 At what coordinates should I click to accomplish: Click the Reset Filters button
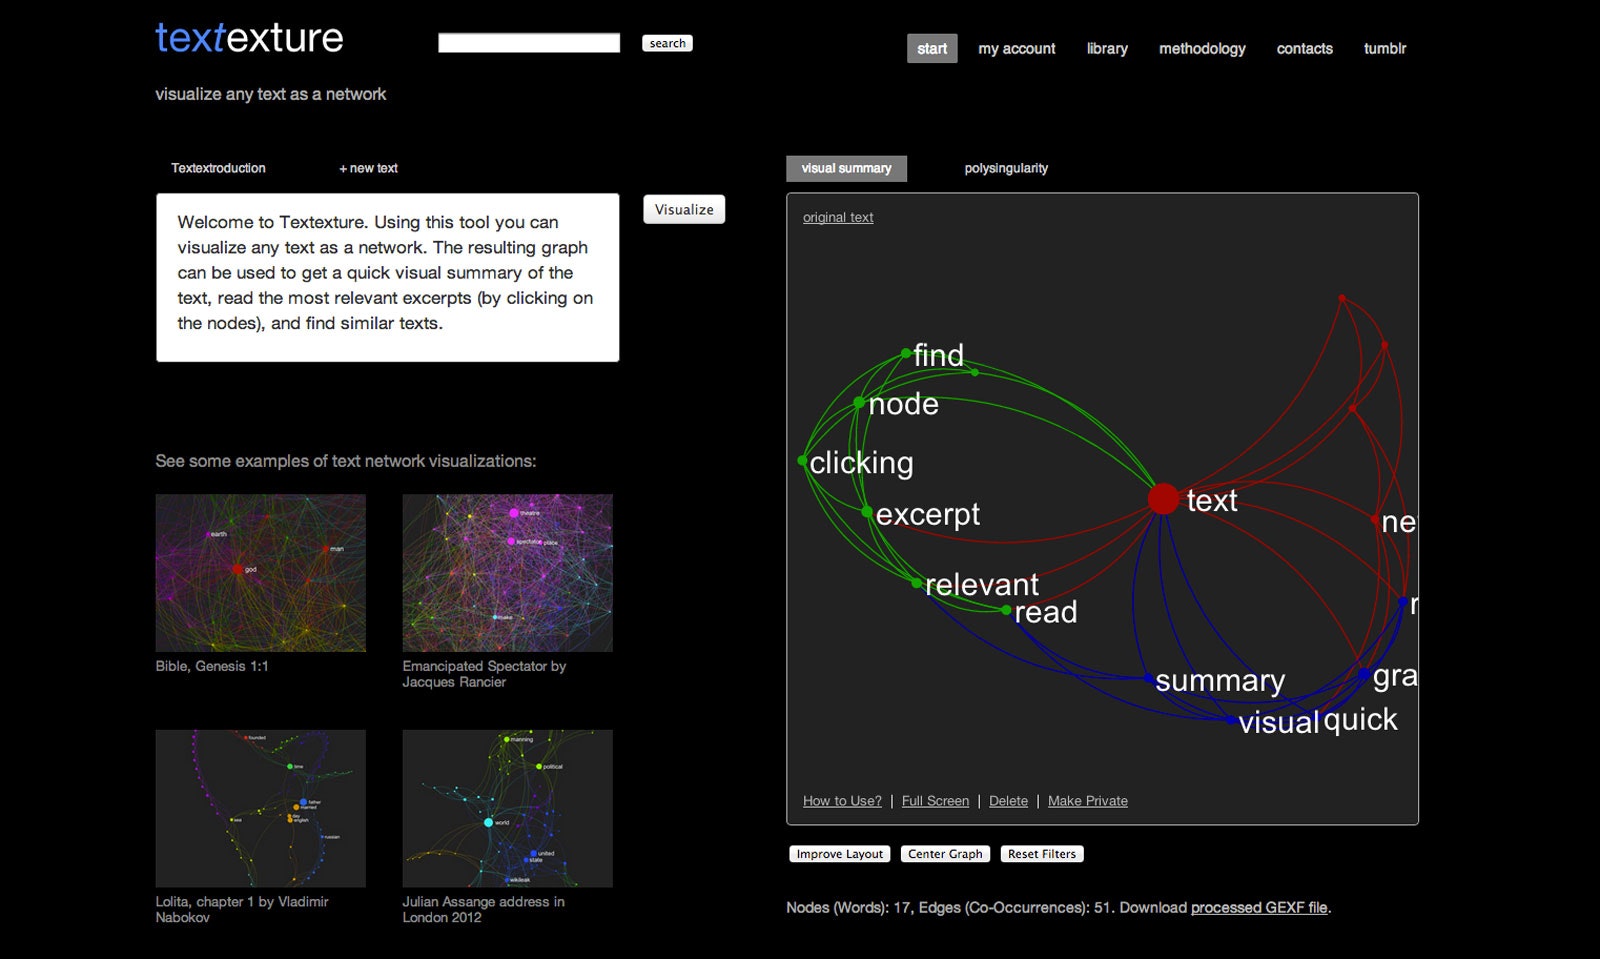click(1042, 854)
